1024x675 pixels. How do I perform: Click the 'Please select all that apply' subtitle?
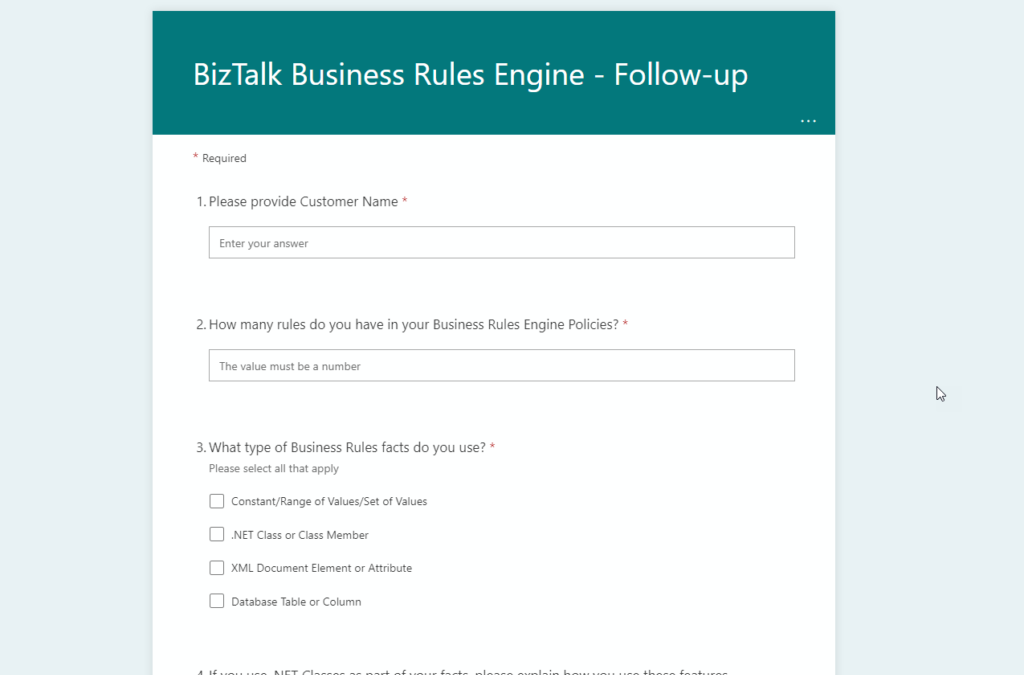coord(274,468)
